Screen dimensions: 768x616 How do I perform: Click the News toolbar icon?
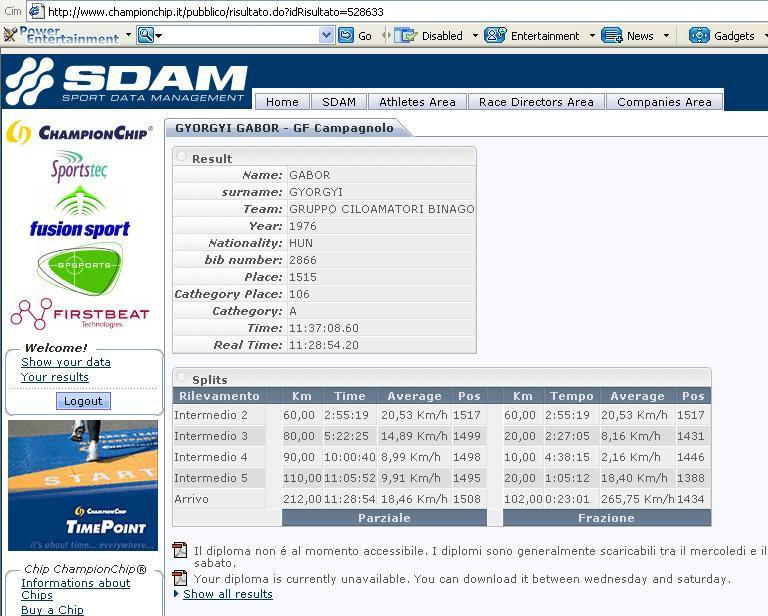point(612,35)
